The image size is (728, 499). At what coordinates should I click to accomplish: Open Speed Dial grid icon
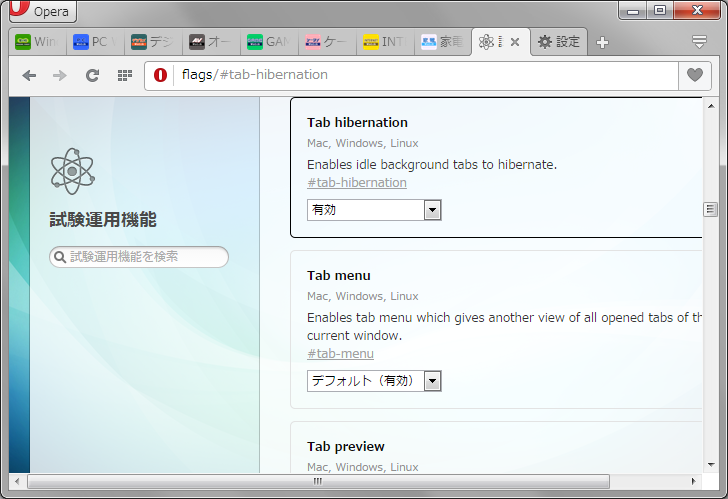coord(124,75)
